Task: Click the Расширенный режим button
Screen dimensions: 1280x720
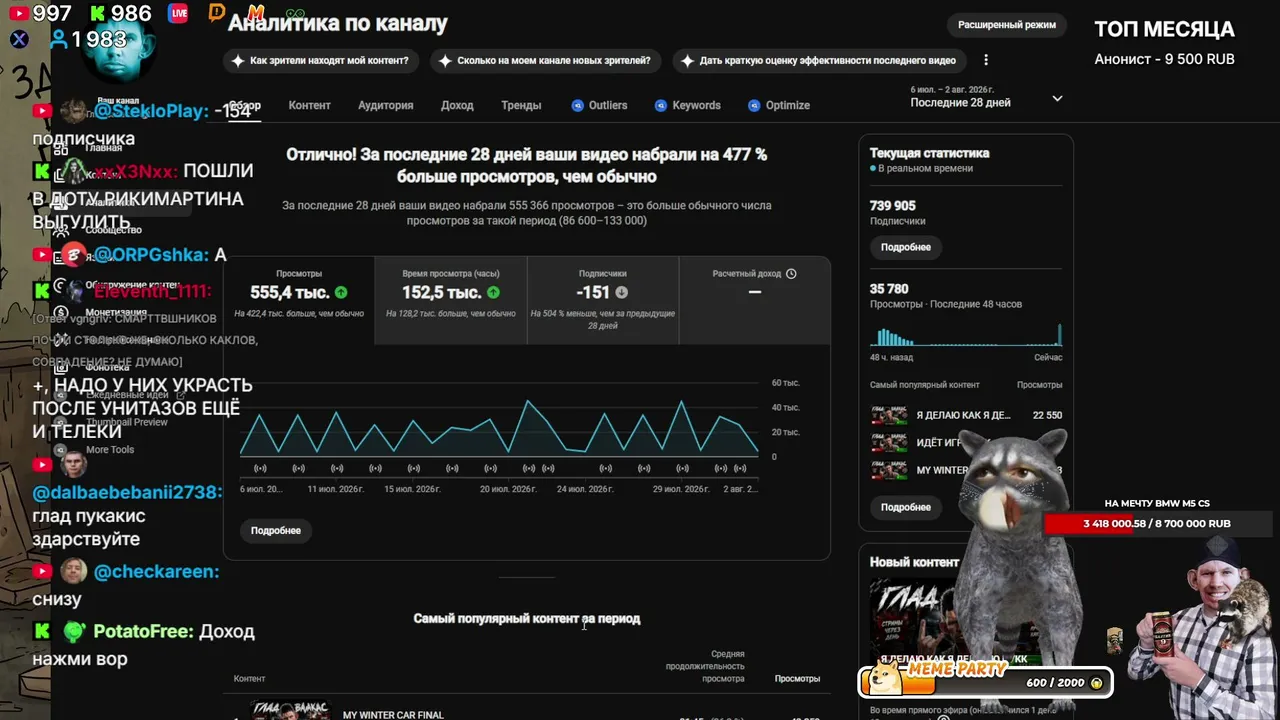Action: tap(1007, 25)
